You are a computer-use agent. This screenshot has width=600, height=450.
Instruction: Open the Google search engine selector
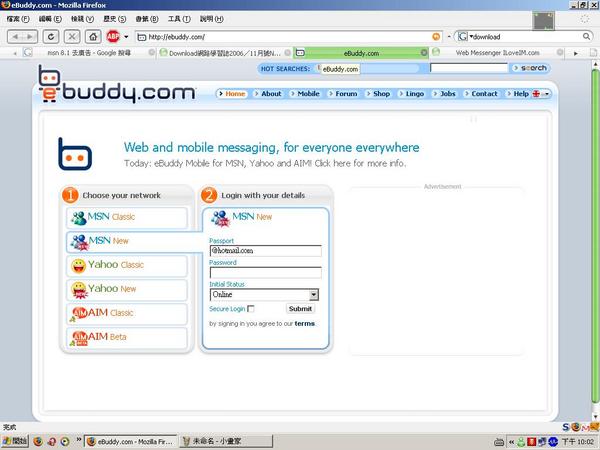click(x=465, y=37)
